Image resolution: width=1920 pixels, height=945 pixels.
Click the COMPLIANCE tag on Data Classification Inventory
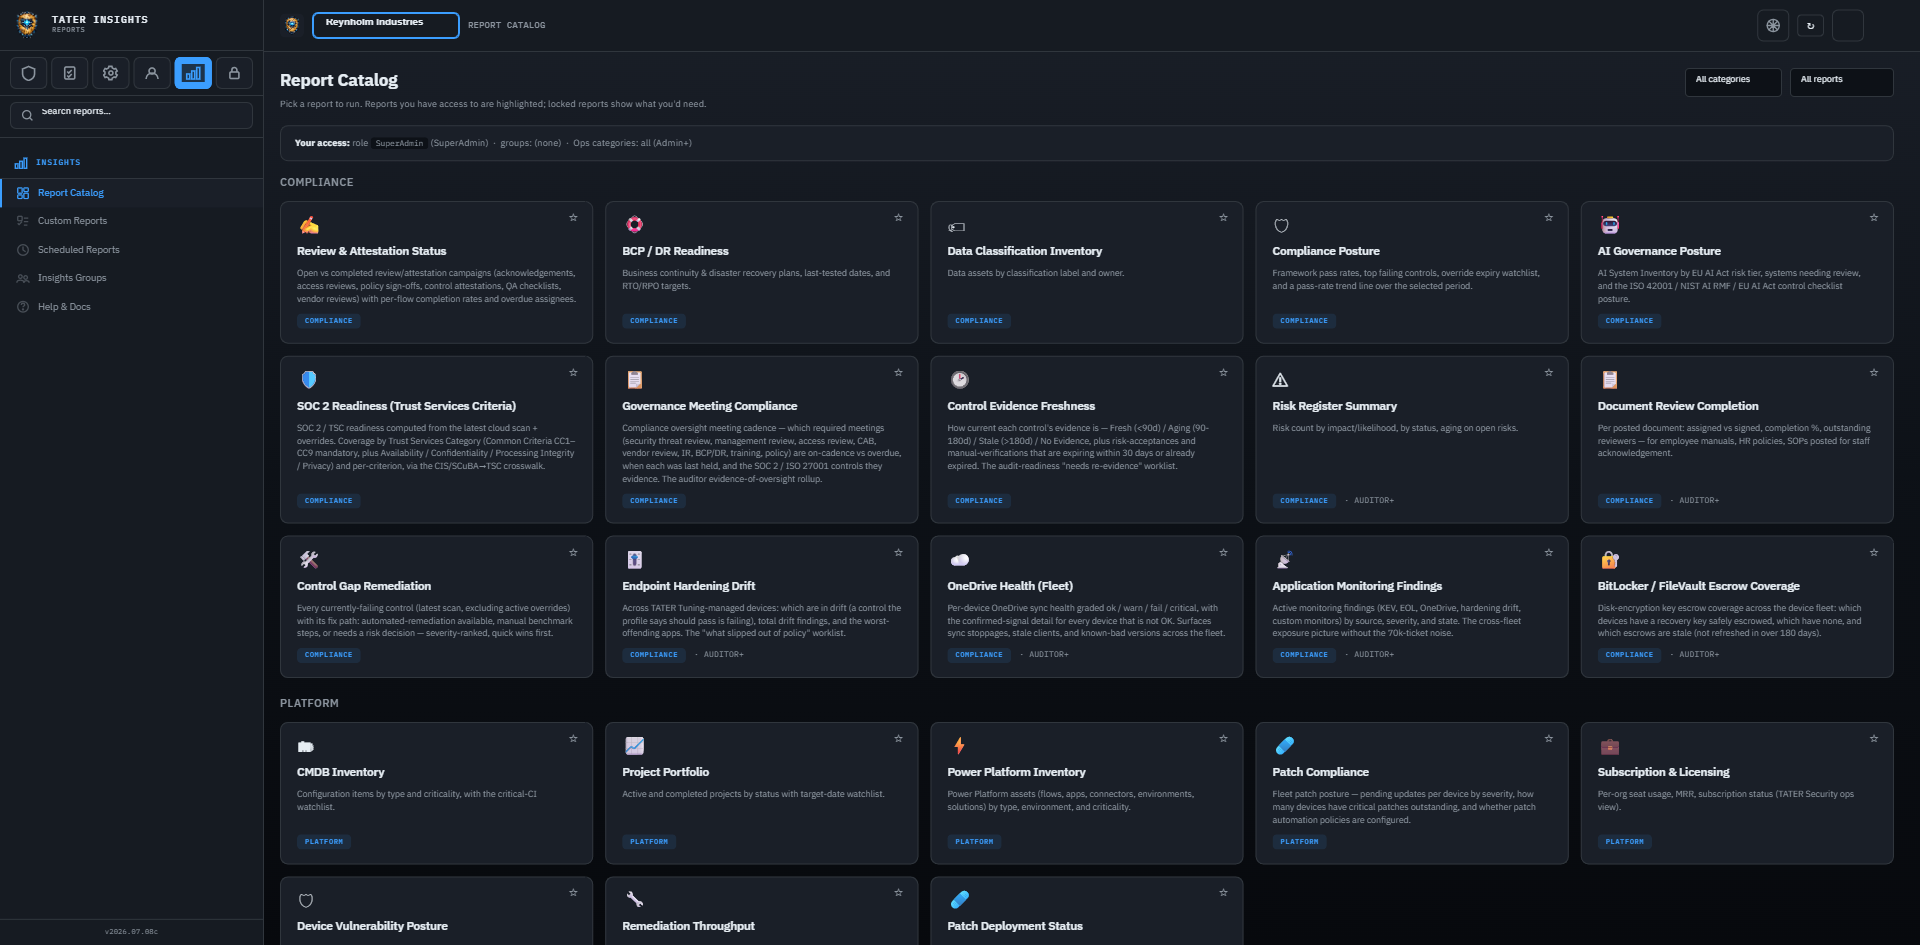click(979, 321)
